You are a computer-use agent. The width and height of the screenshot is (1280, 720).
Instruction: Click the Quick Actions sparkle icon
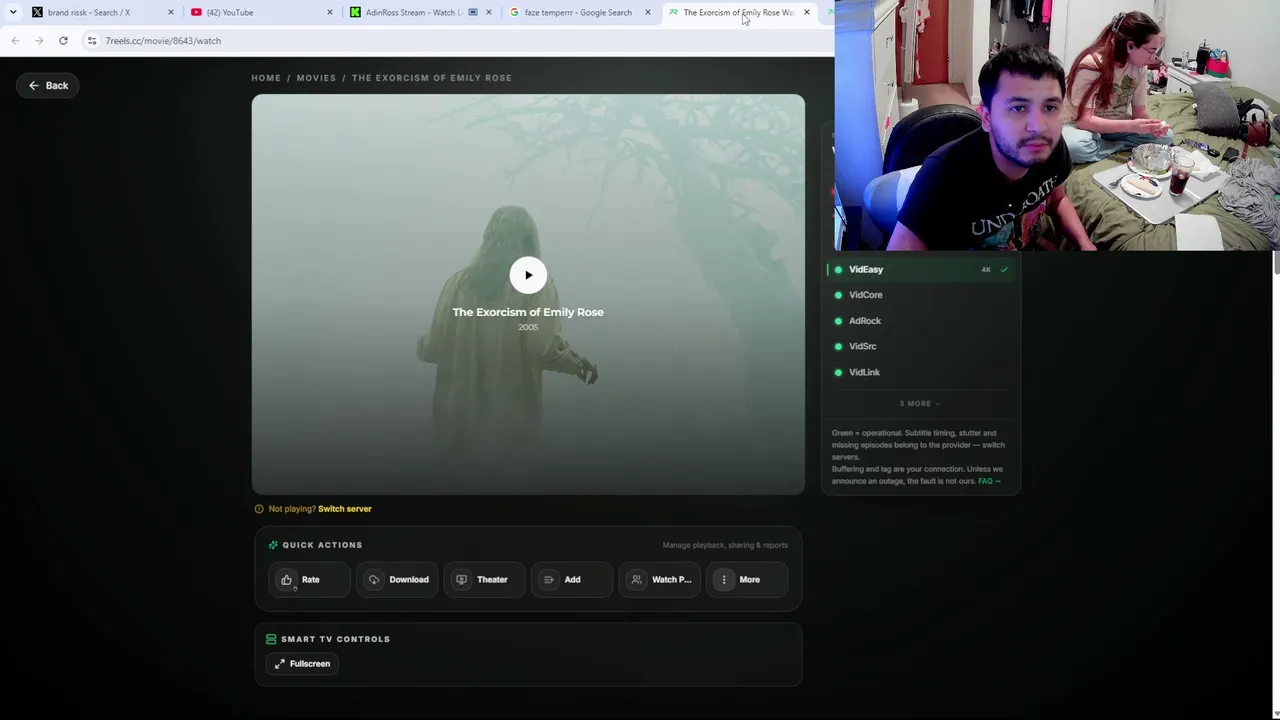273,545
